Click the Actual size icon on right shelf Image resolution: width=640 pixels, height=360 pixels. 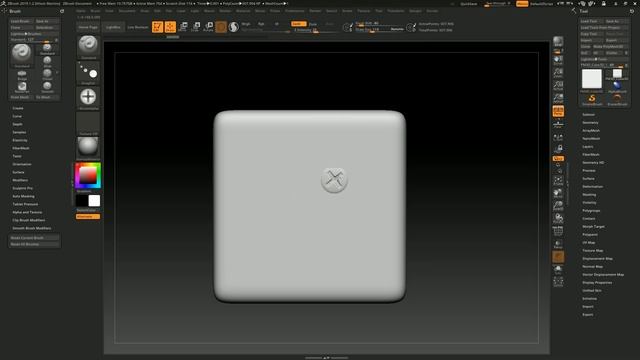(x=558, y=86)
